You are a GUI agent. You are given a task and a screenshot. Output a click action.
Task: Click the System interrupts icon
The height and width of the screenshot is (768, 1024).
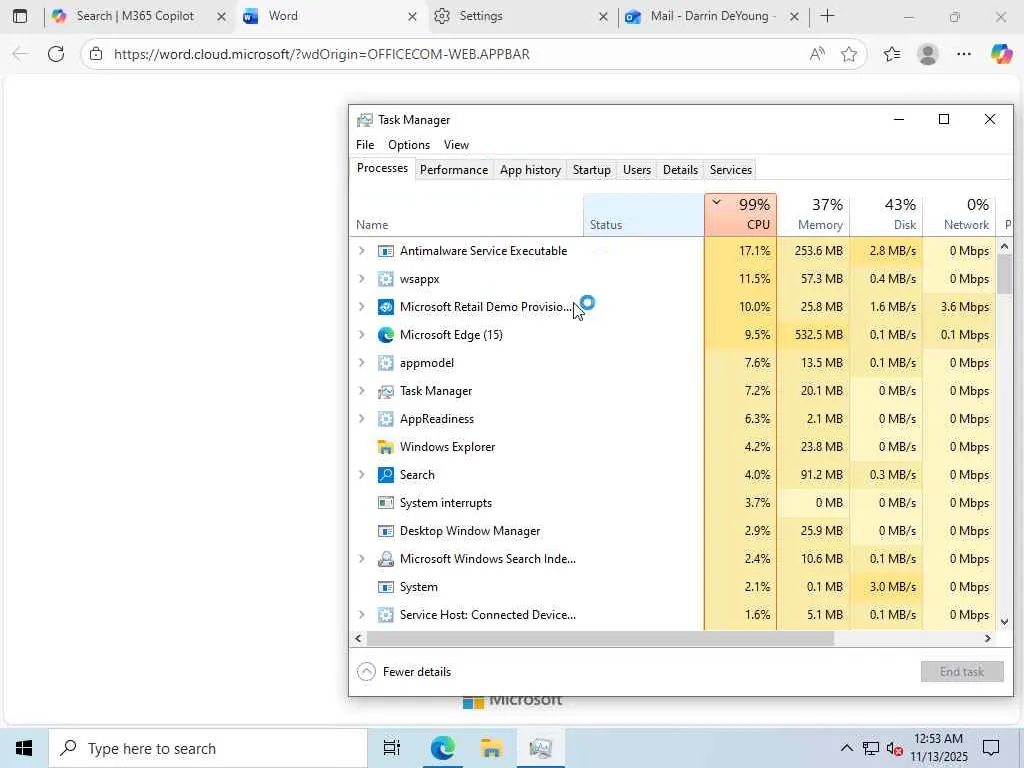386,503
